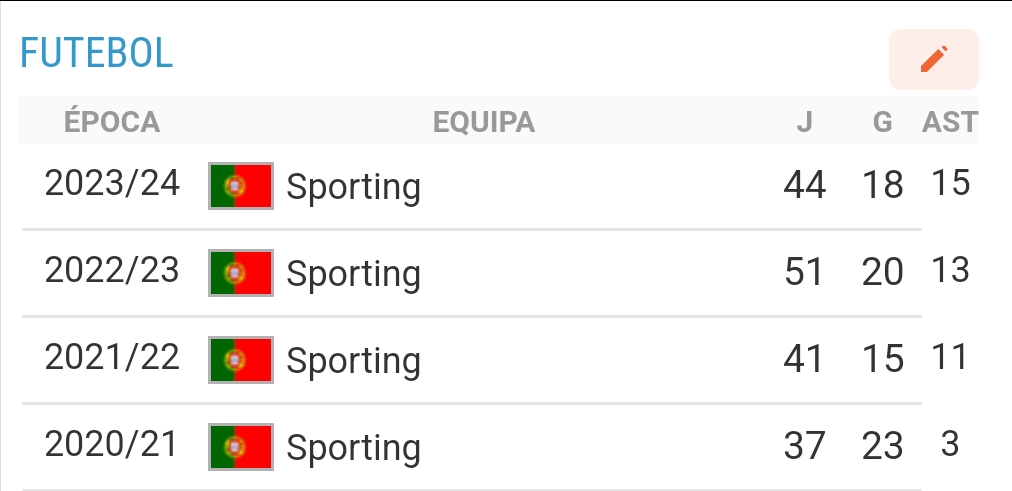Viewport: 1012px width, 491px height.
Task: Sort by the AST assists column header
Action: tap(950, 122)
